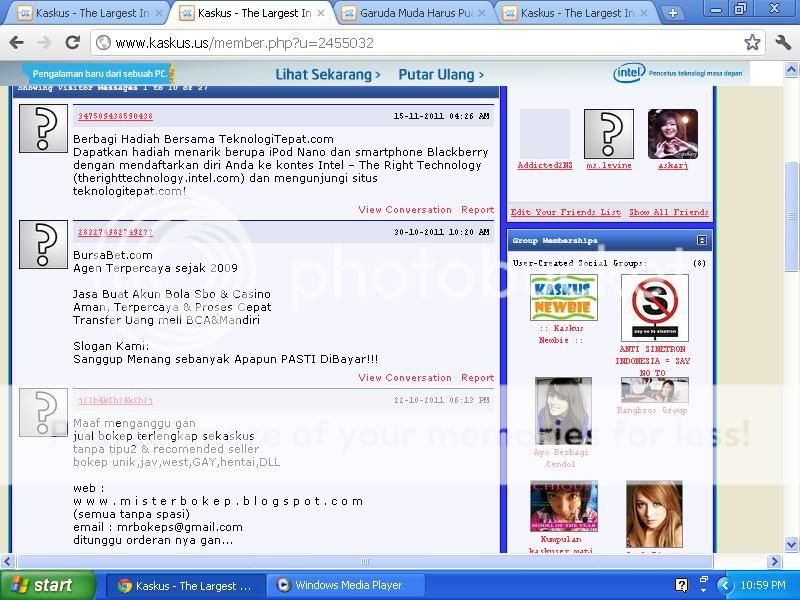Click Putar Ulang in the Intel banner
Viewport: 800px width, 600px height.
pos(441,74)
